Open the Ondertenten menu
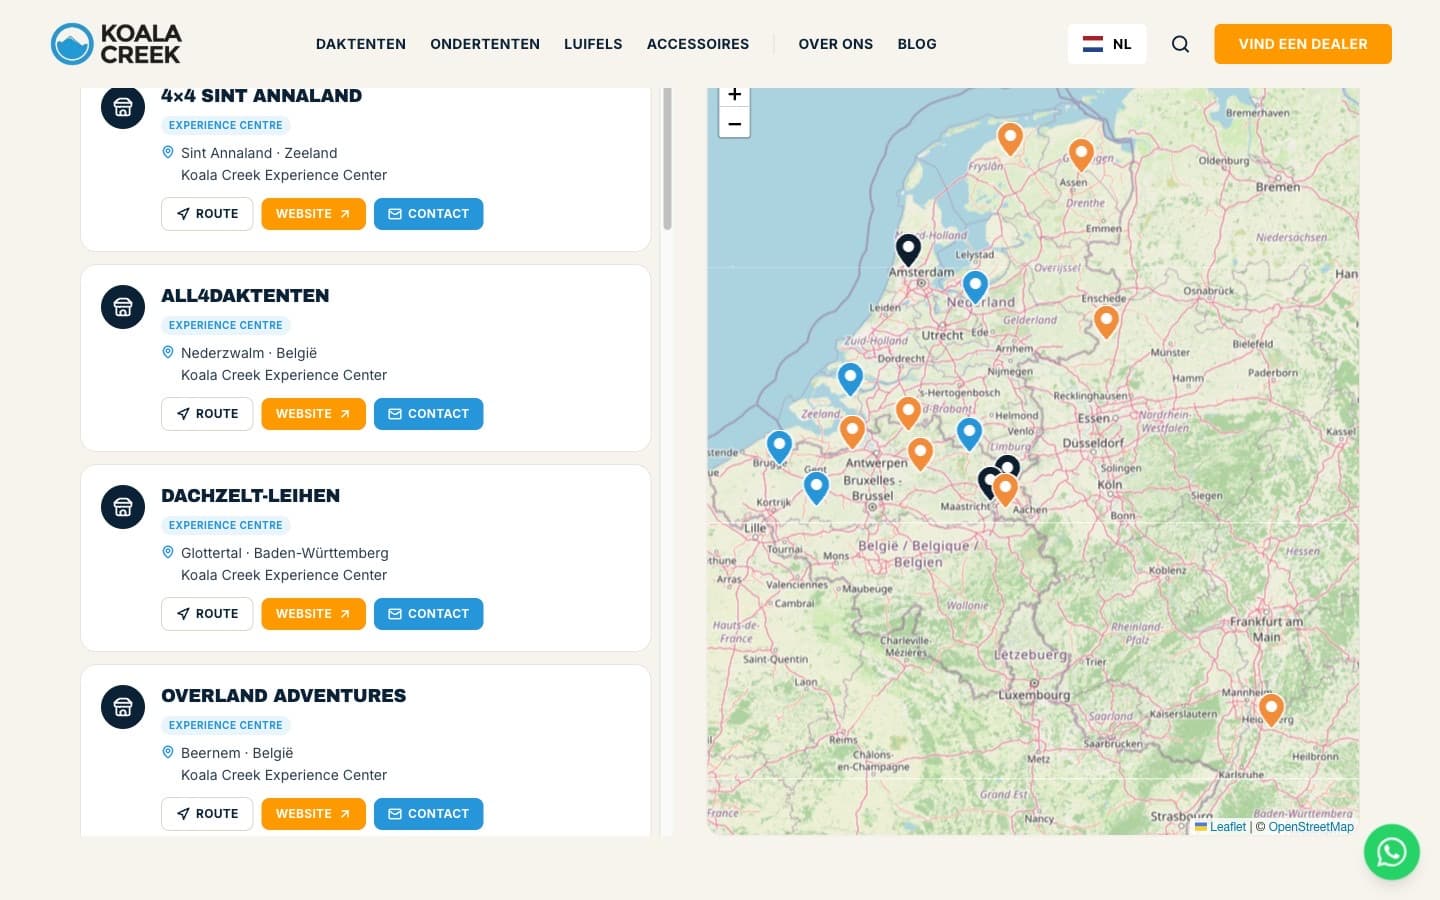This screenshot has width=1440, height=900. click(x=485, y=44)
